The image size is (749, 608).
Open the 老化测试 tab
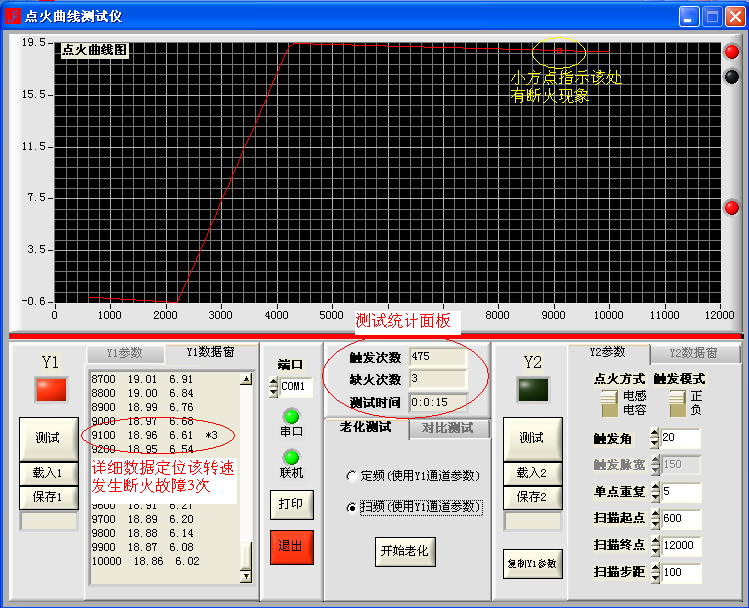(366, 427)
